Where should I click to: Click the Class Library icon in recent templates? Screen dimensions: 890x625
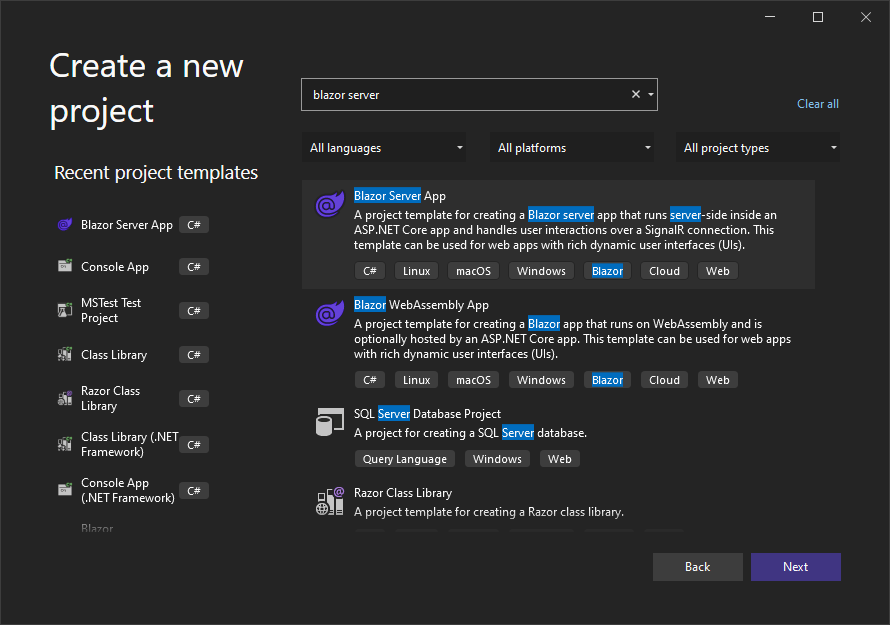(x=65, y=354)
